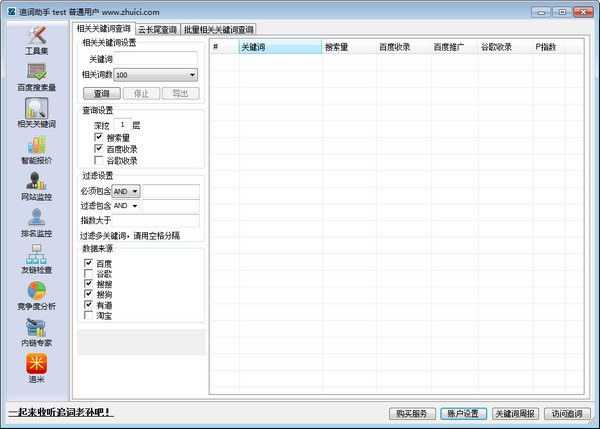Click the 账户设置 button
This screenshot has height=429, width=600.
click(x=463, y=413)
